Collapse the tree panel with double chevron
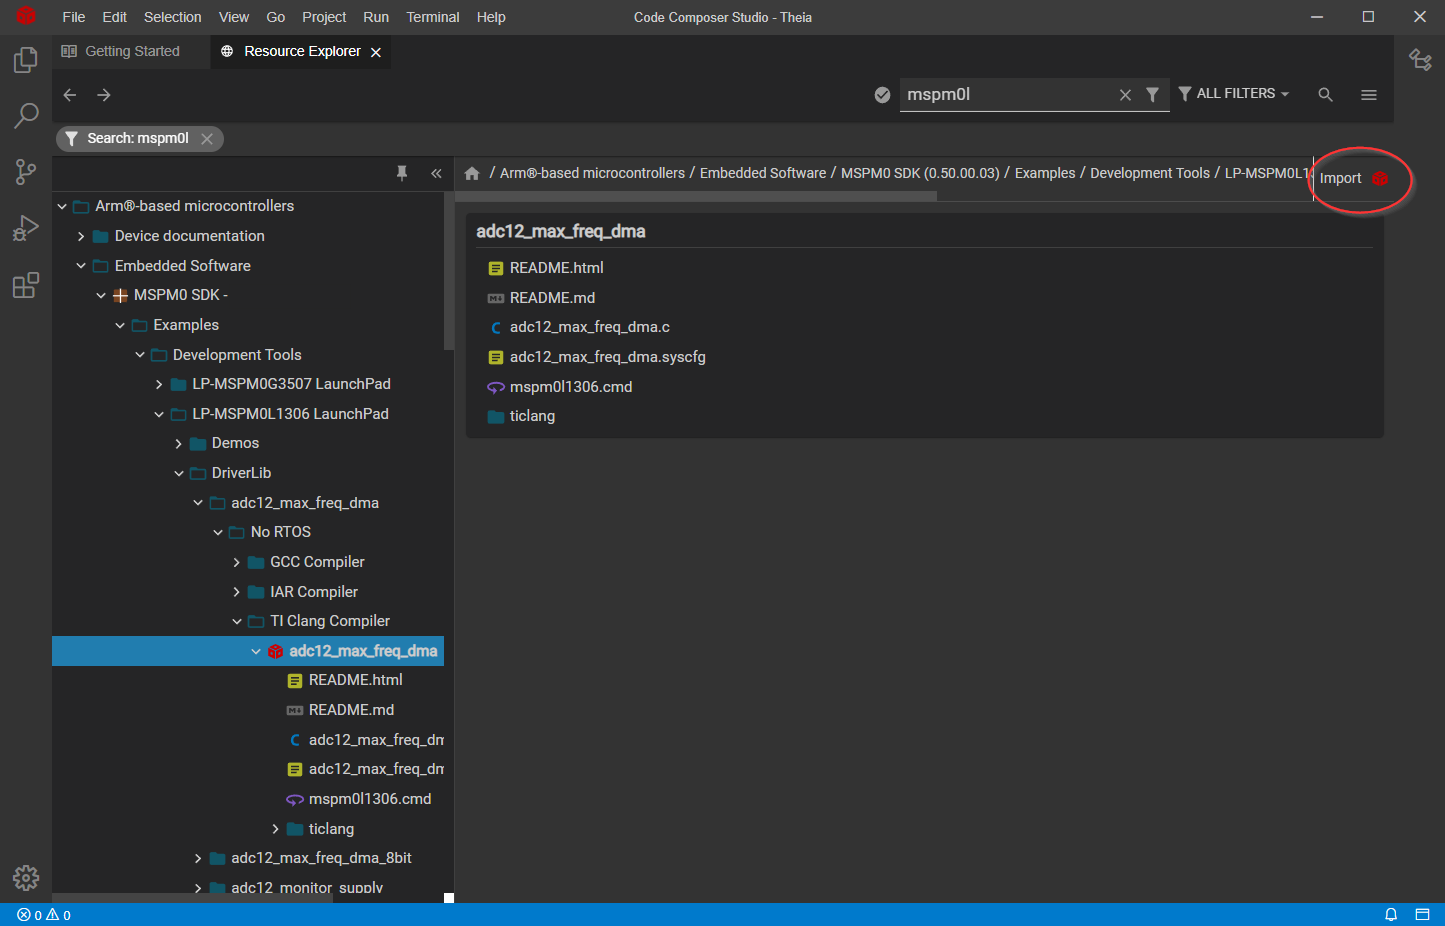 point(436,173)
